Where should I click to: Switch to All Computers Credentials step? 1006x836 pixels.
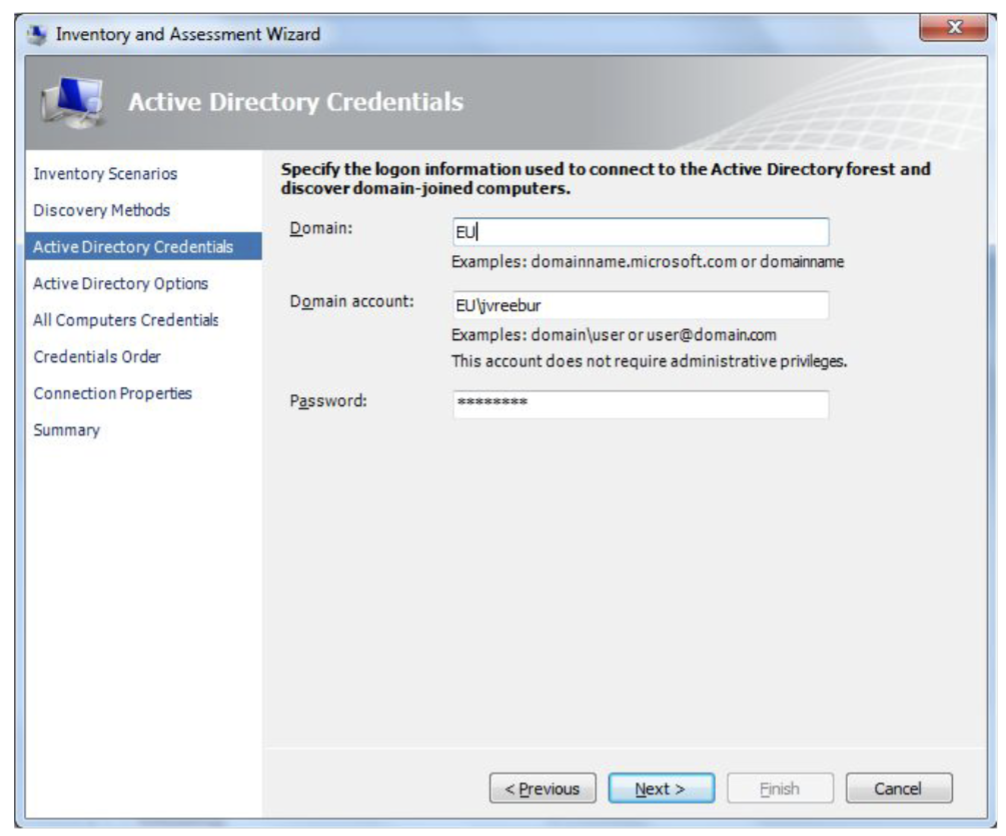[x=126, y=320]
